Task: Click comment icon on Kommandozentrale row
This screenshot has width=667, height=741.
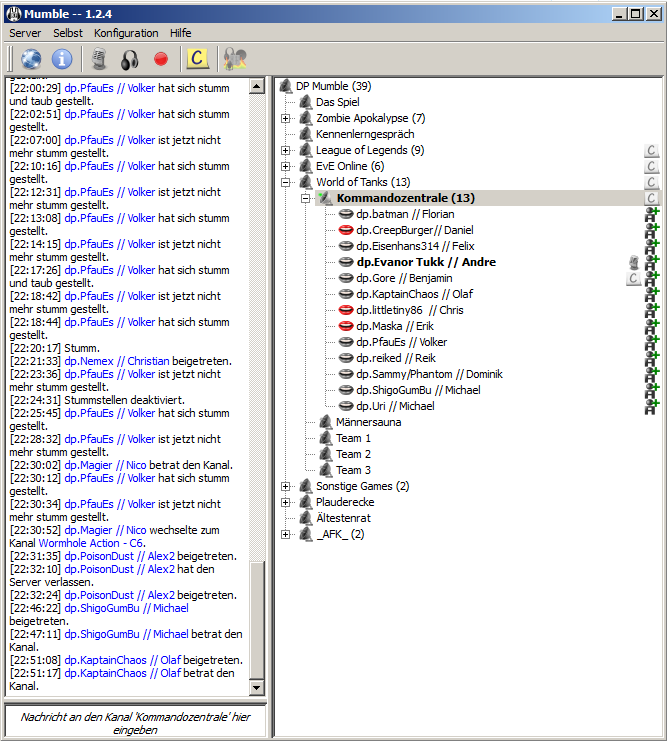Action: pos(651,198)
